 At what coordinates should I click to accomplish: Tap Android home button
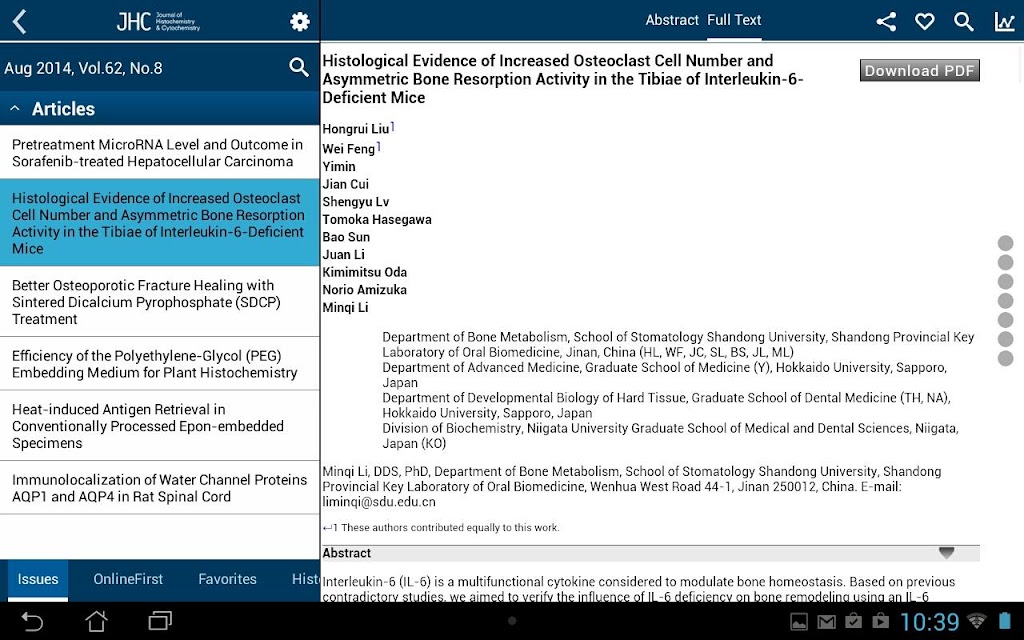pos(97,621)
